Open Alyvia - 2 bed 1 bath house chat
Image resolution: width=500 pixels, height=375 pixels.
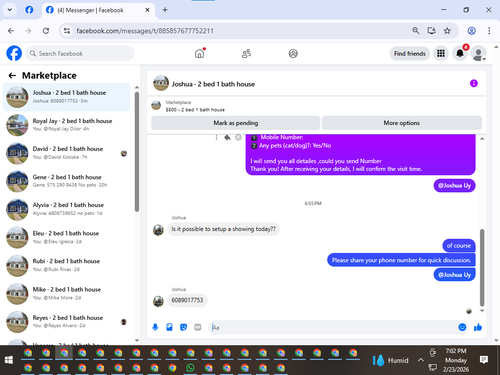(67, 209)
